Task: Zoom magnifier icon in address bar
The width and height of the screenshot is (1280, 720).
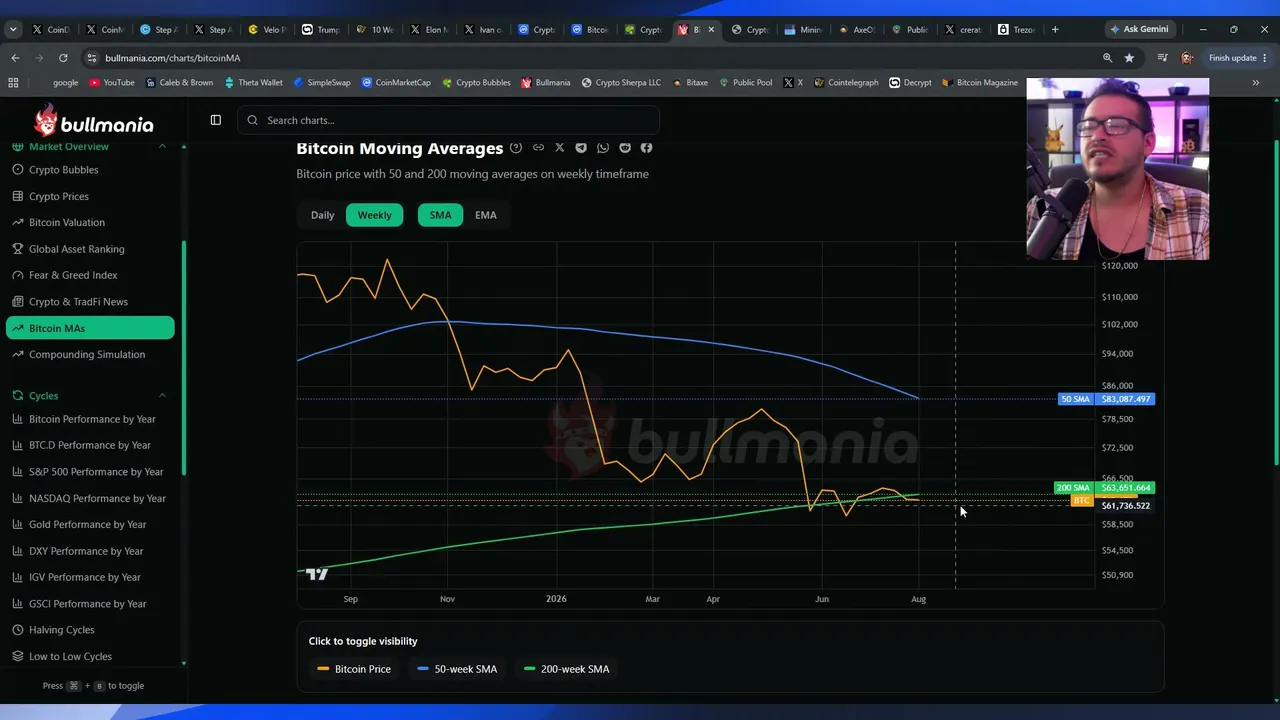Action: 1107,58
